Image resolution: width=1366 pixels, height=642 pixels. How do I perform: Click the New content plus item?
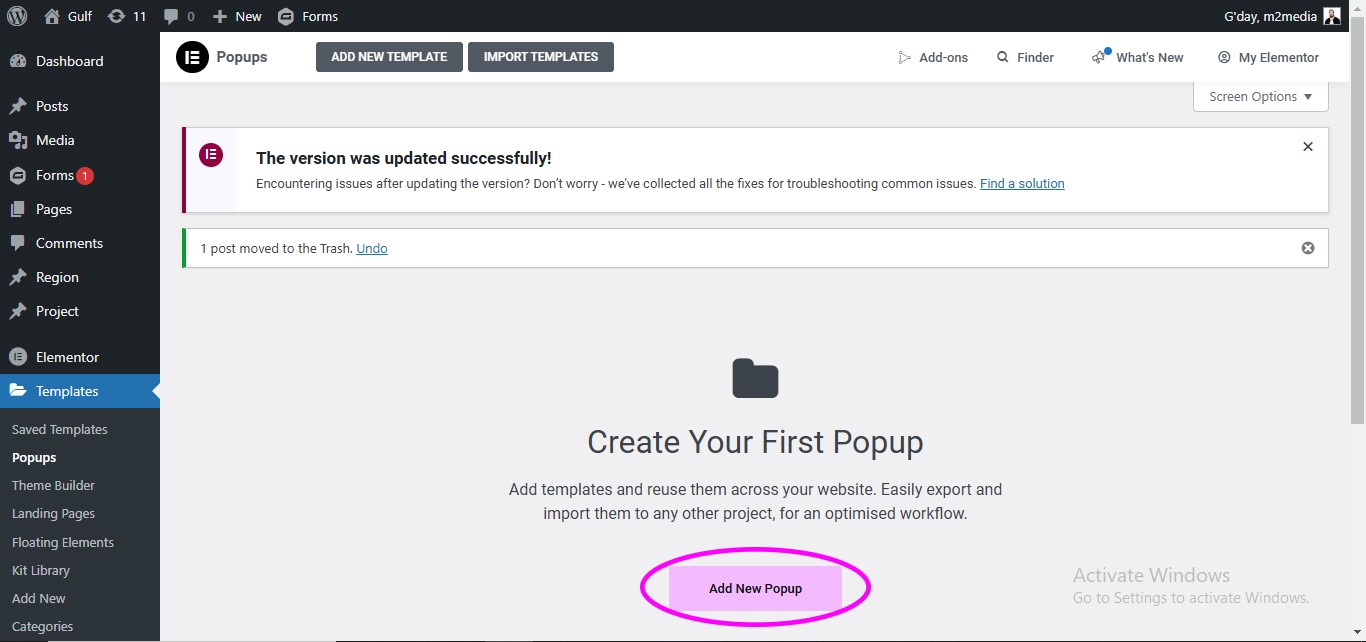[x=237, y=16]
